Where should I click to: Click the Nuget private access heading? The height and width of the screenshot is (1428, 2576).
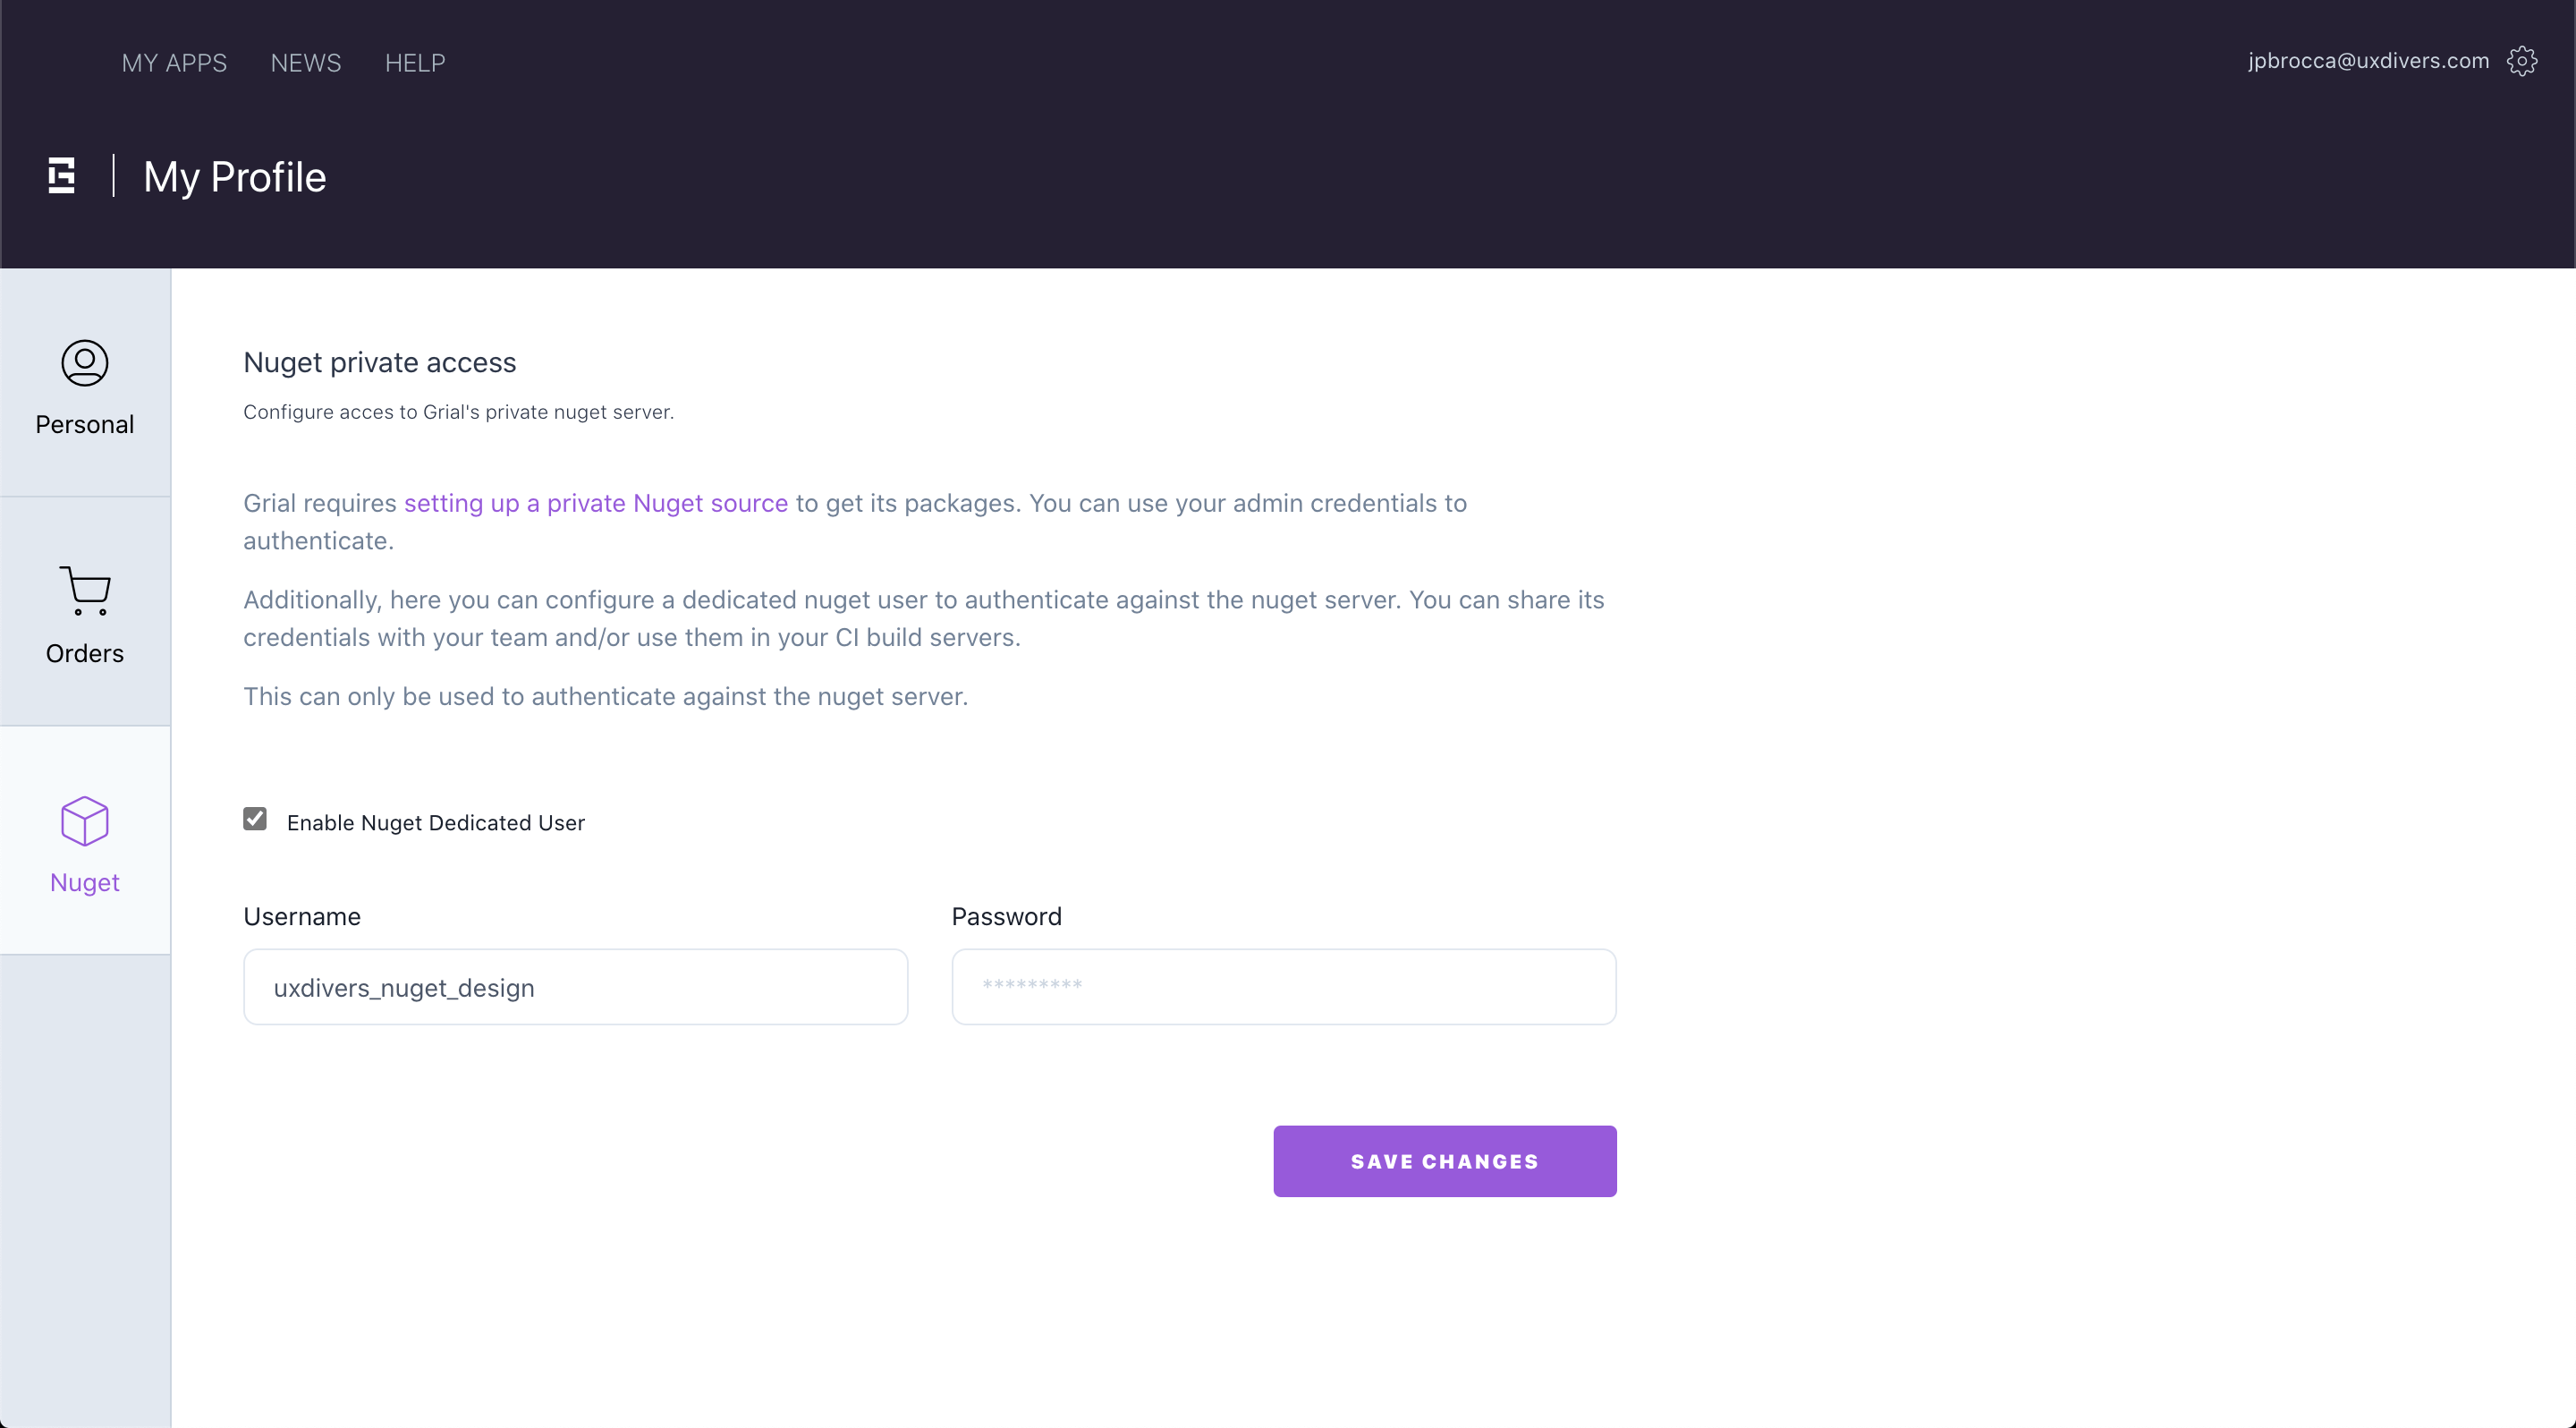(x=380, y=362)
